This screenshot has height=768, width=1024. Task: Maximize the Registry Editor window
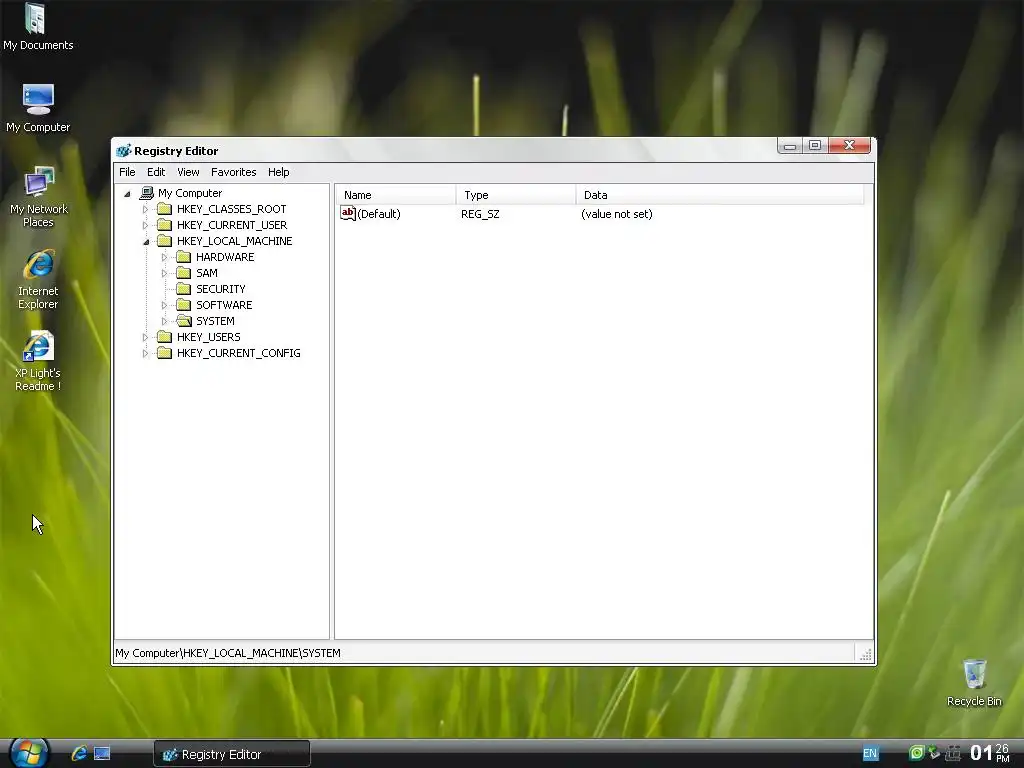pyautogui.click(x=815, y=146)
